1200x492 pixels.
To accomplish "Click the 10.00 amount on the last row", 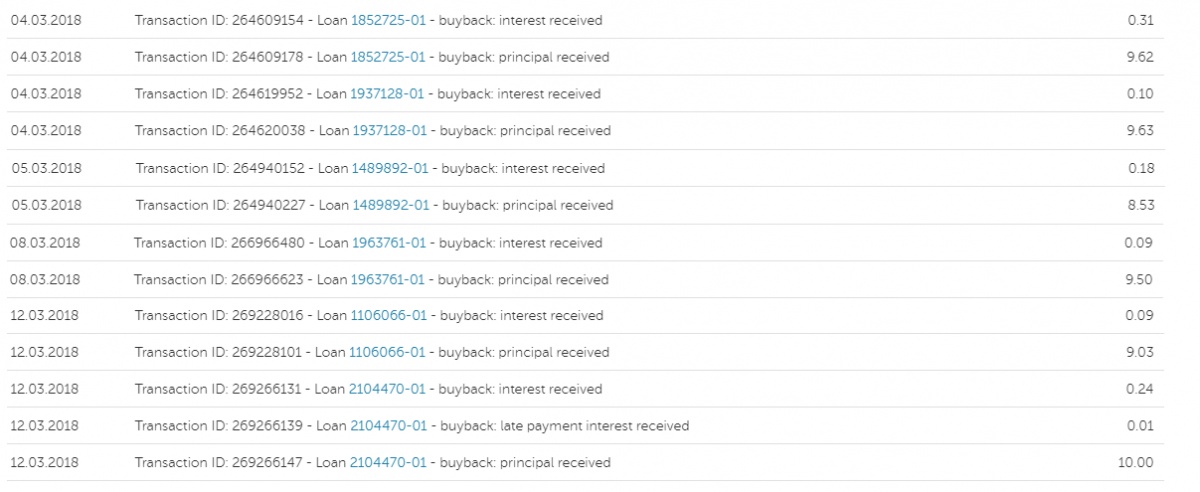I will [1137, 463].
